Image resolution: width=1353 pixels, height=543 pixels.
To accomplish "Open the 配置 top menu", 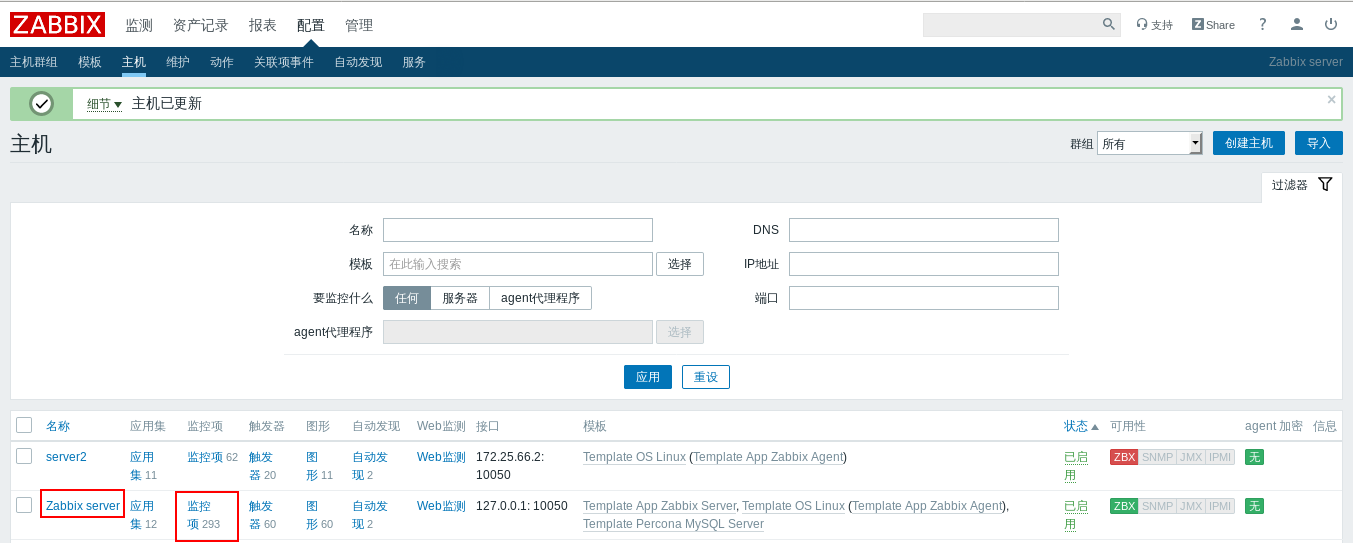I will 311,25.
